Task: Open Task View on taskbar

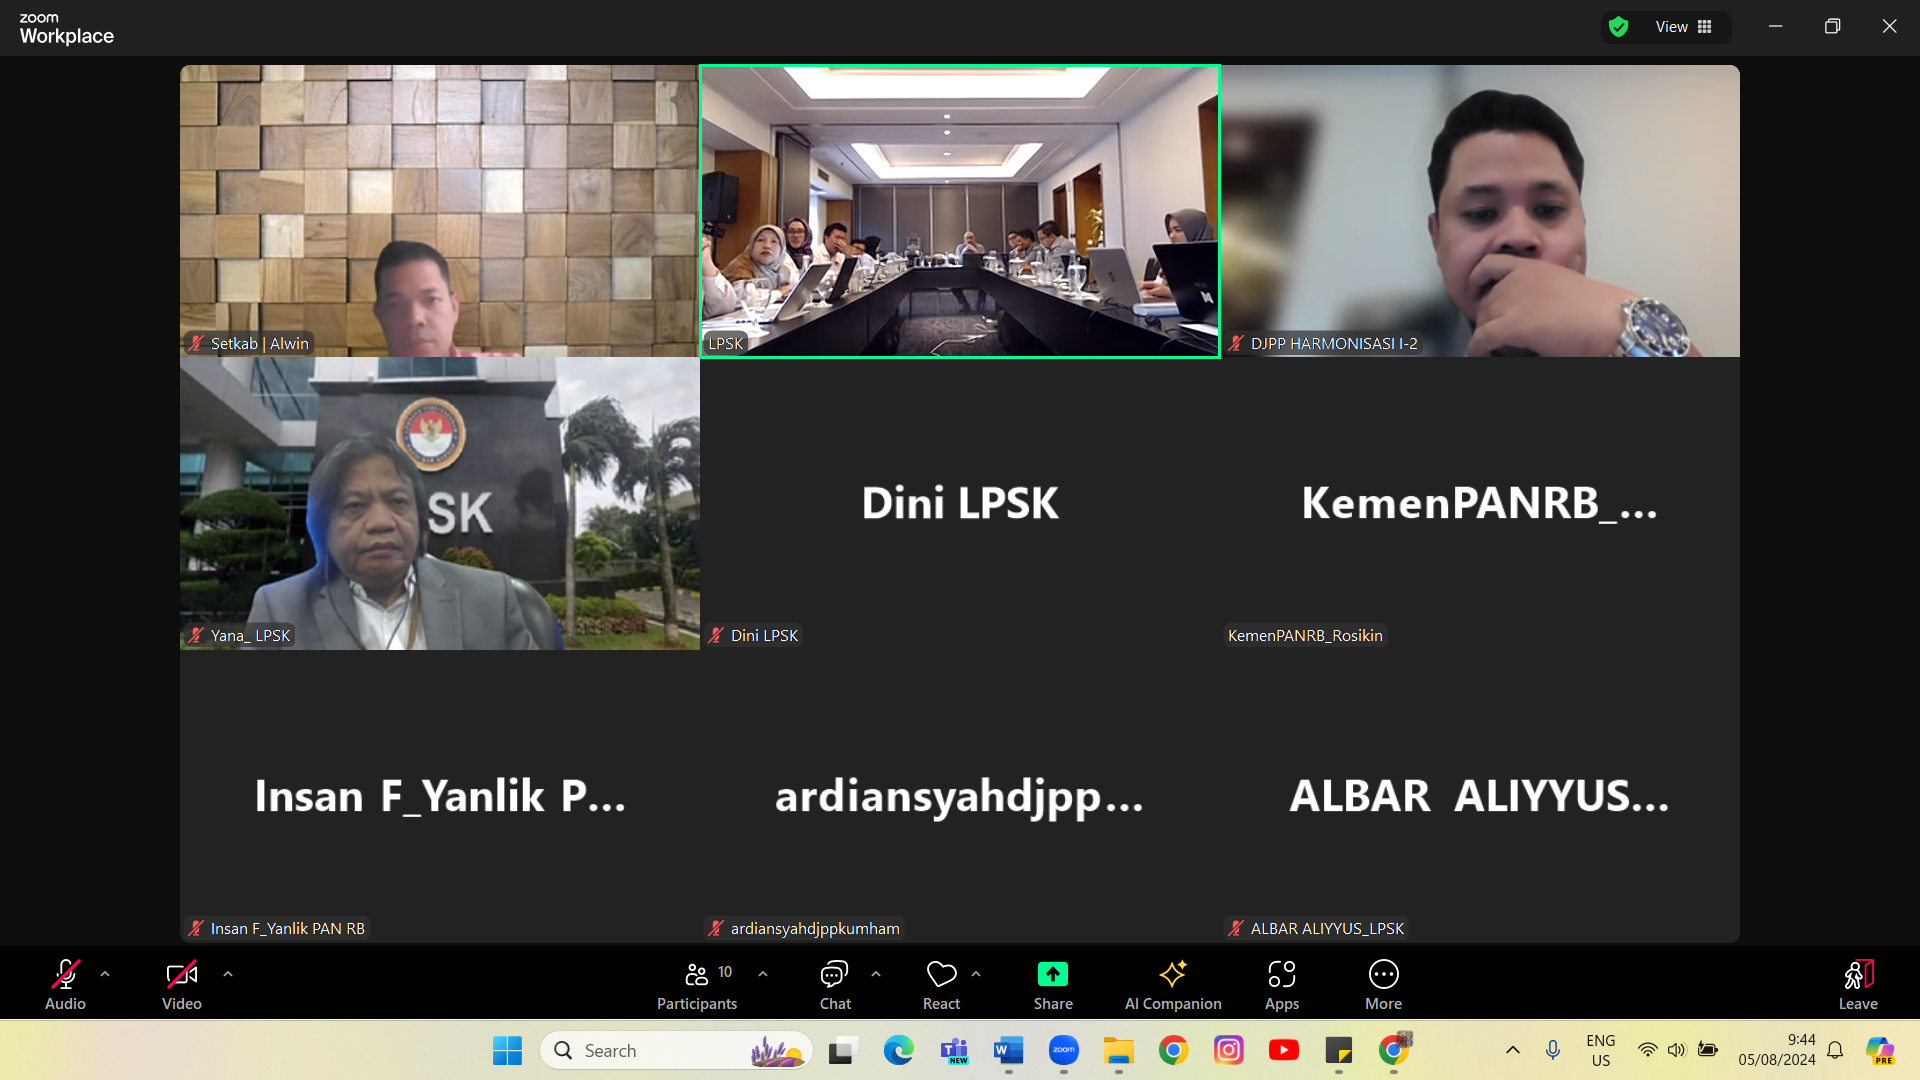Action: pos(842,1050)
